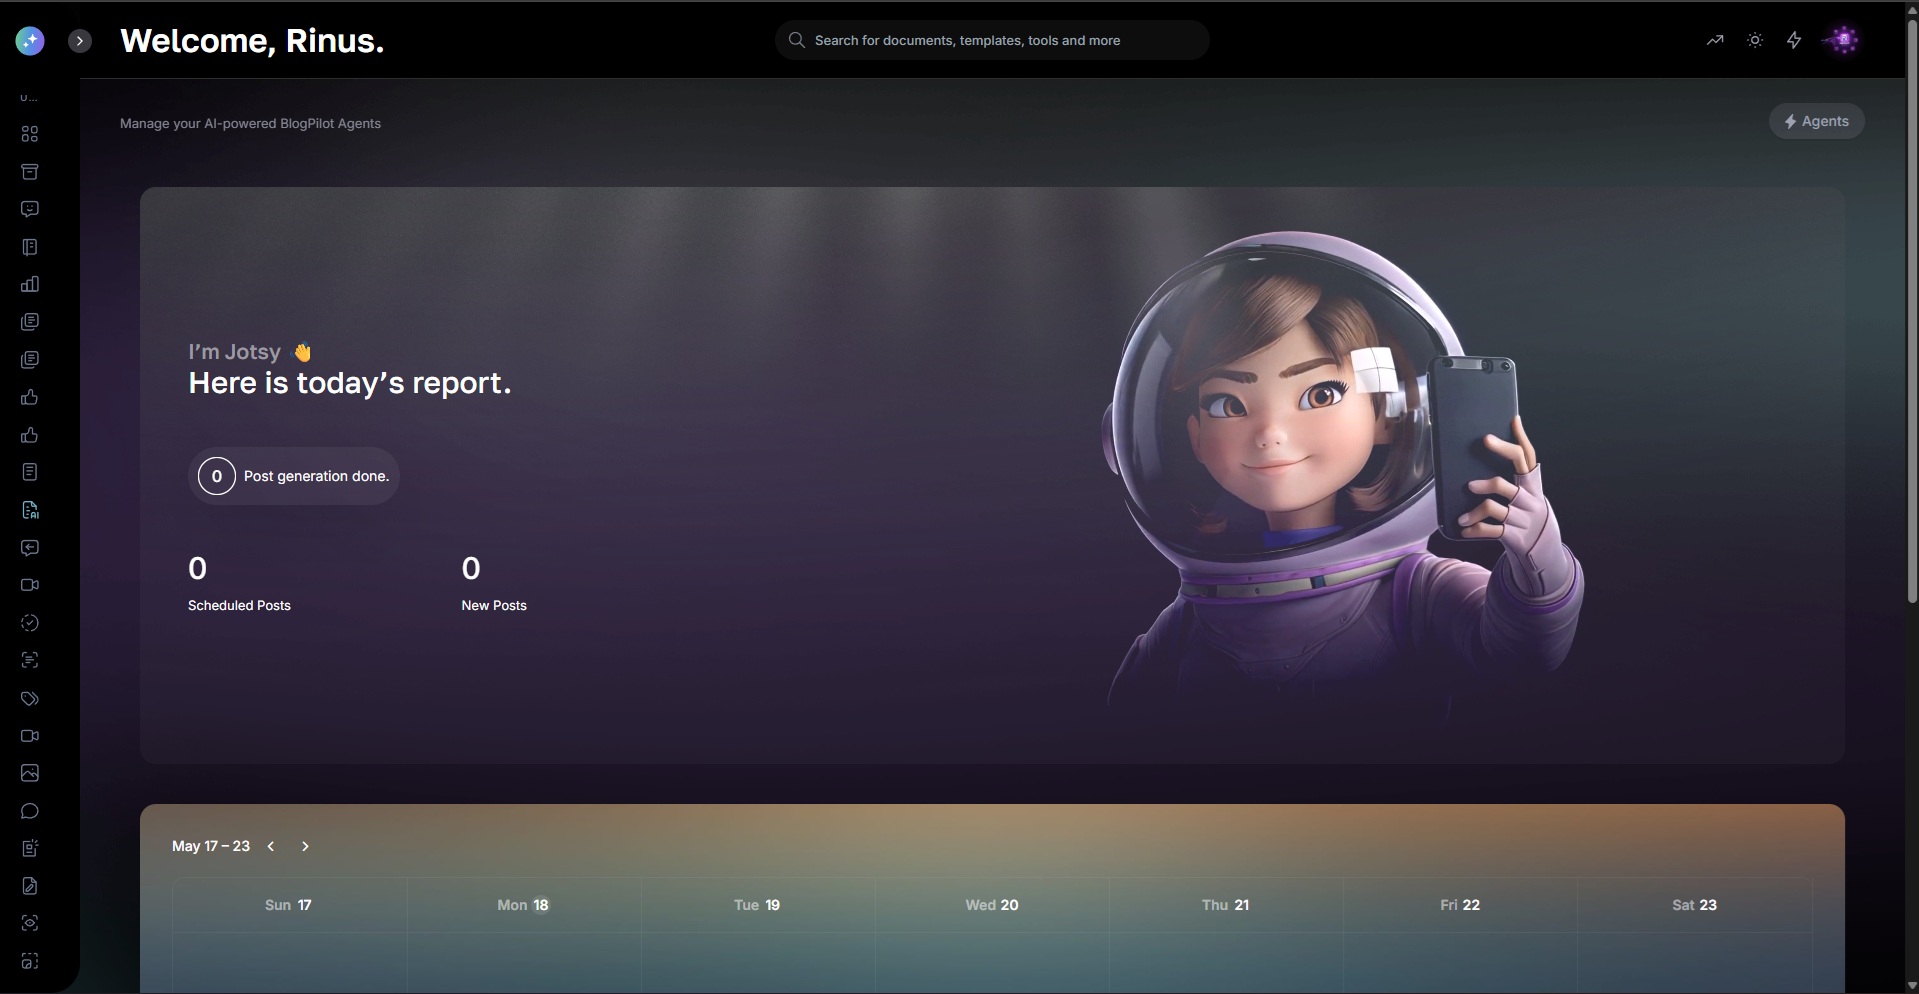Open the dashboard grid icon in the sidebar
The width and height of the screenshot is (1919, 994).
pos(30,134)
